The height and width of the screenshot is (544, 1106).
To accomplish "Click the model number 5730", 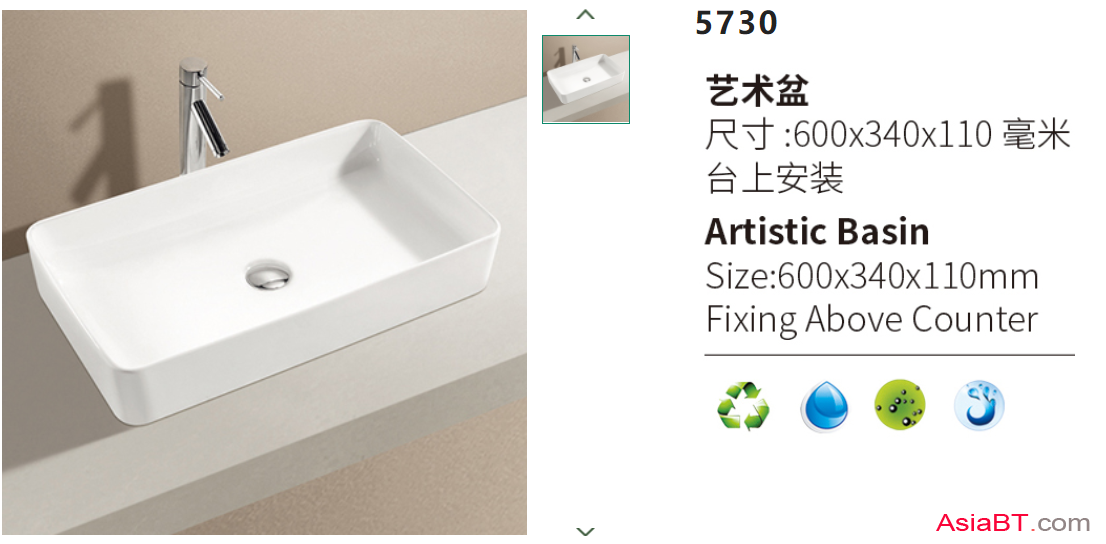I will pos(736,23).
